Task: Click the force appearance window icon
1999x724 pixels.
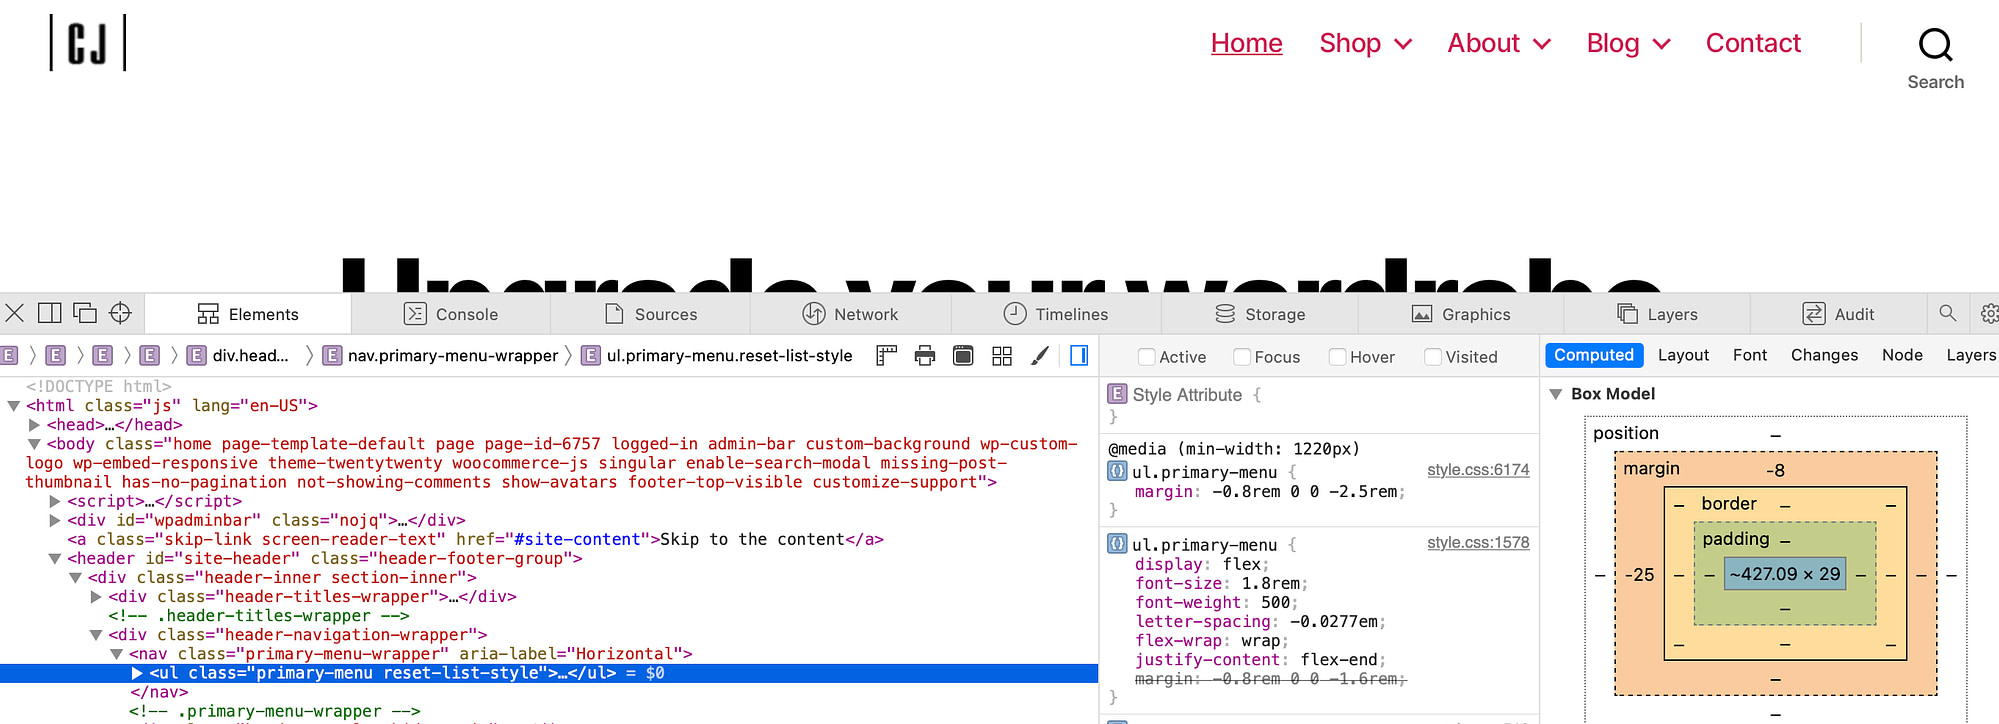Action: pyautogui.click(x=963, y=355)
